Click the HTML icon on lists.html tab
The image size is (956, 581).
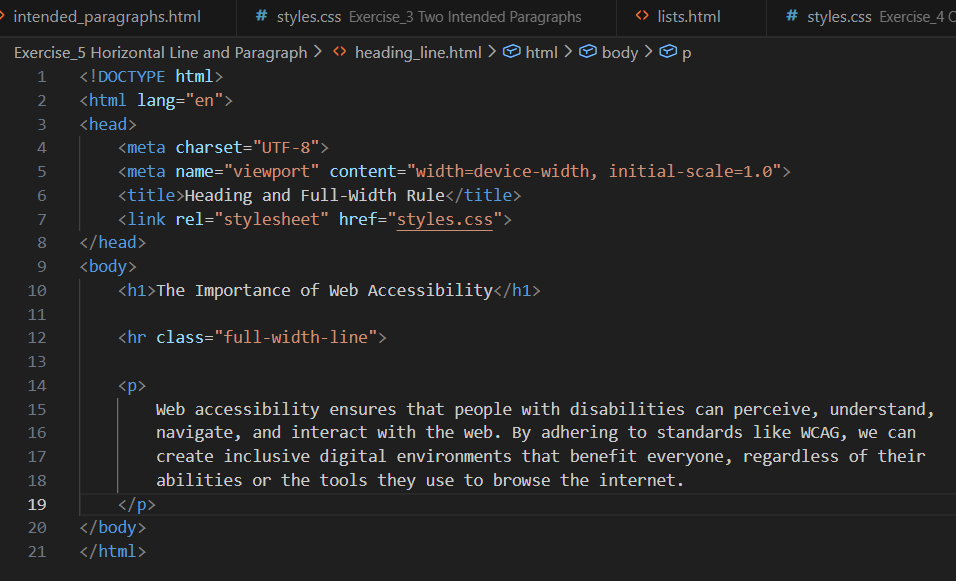tap(642, 17)
